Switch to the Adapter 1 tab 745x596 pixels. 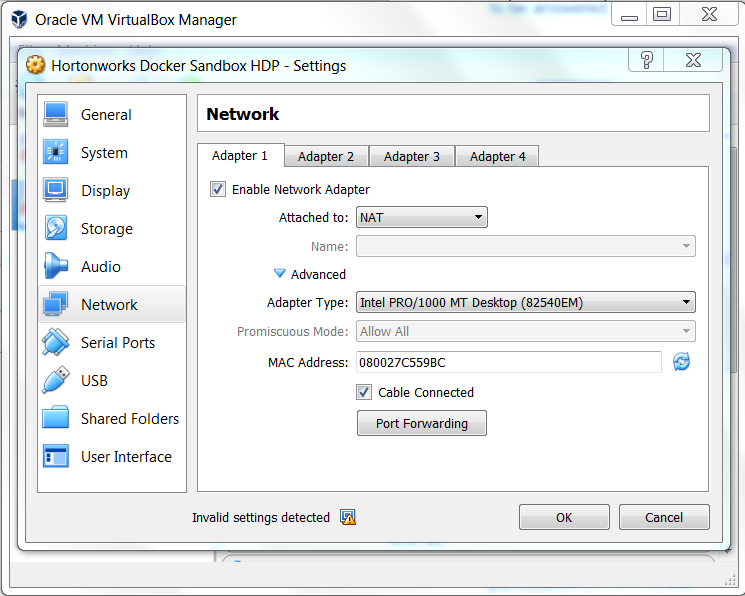240,155
